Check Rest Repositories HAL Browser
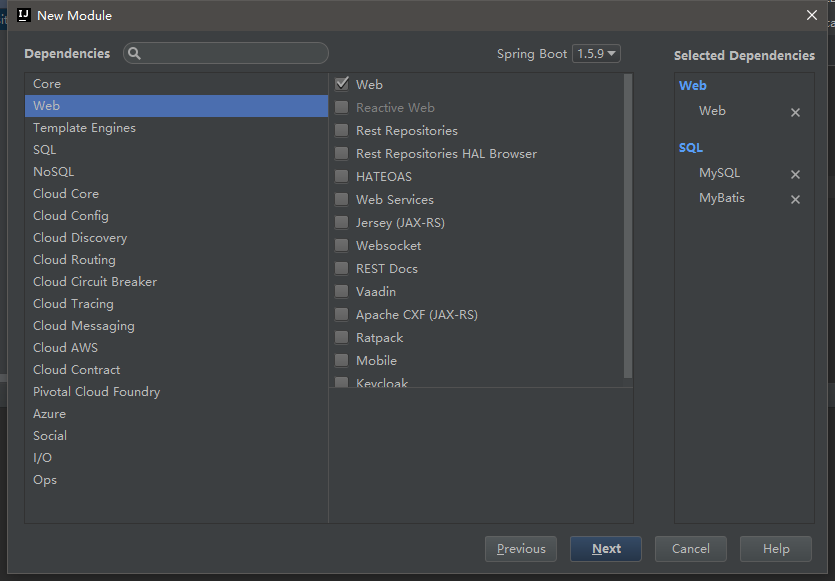835x581 pixels. coord(342,153)
